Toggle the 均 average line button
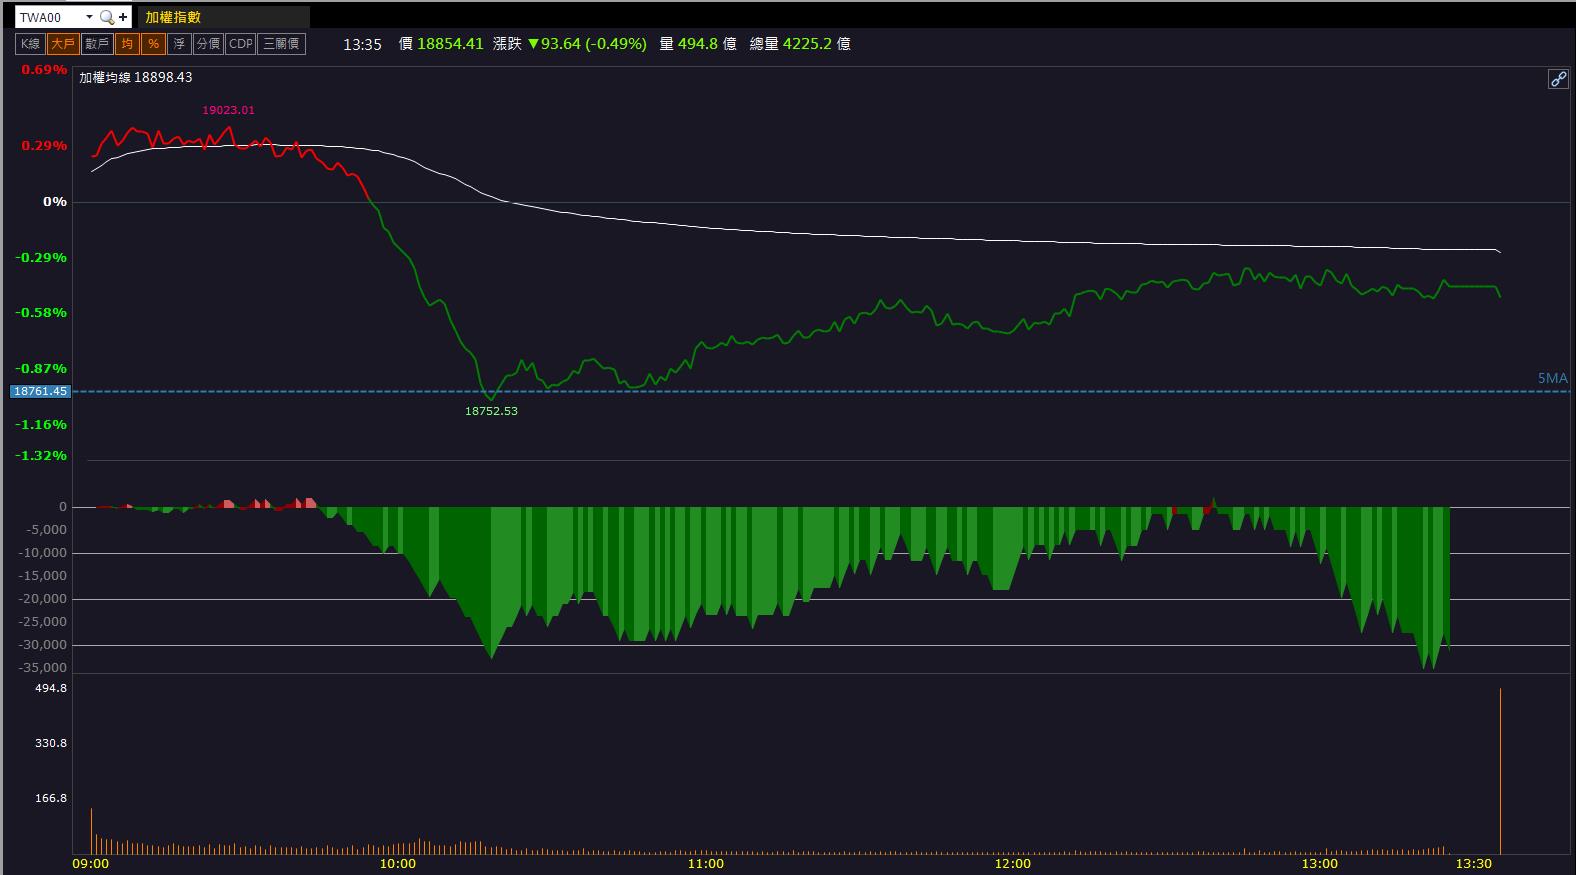 [x=127, y=44]
